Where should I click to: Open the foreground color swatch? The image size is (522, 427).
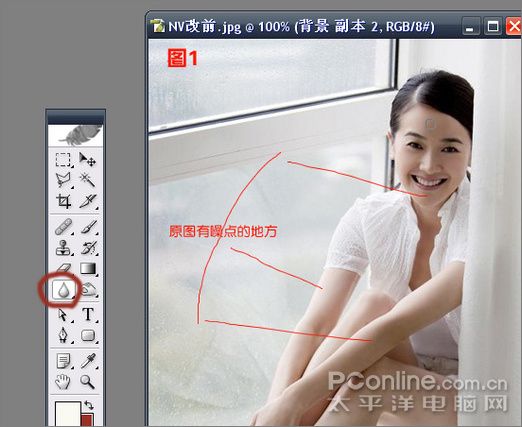[68, 413]
